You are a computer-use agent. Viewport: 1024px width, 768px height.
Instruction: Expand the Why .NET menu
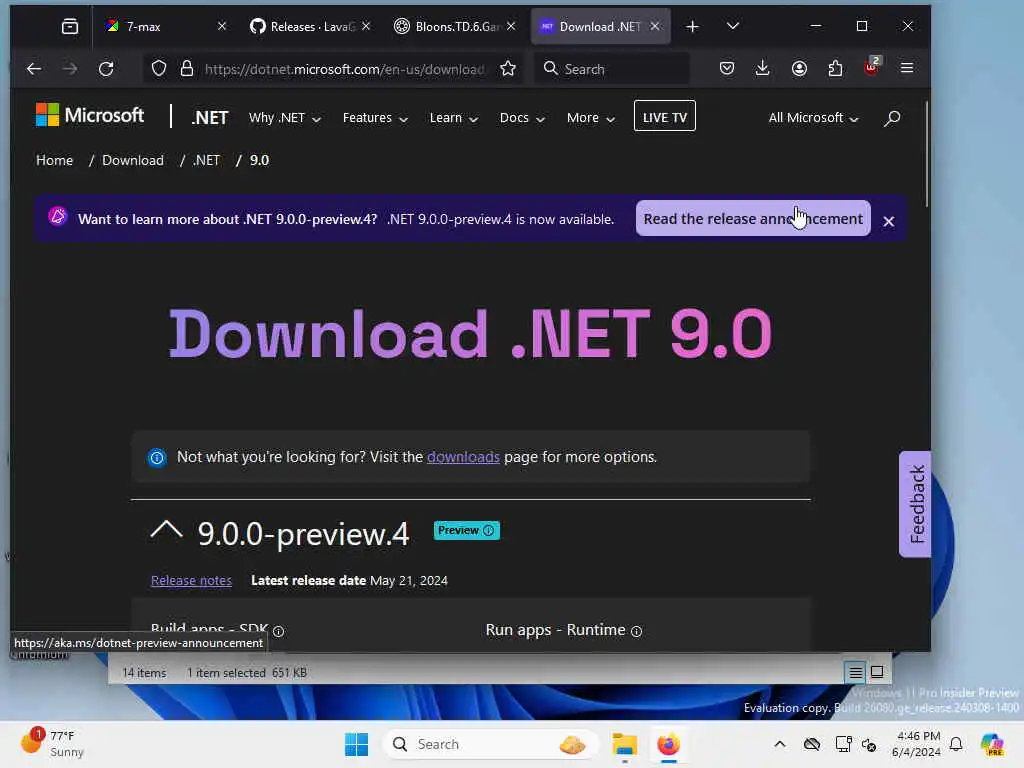point(285,118)
